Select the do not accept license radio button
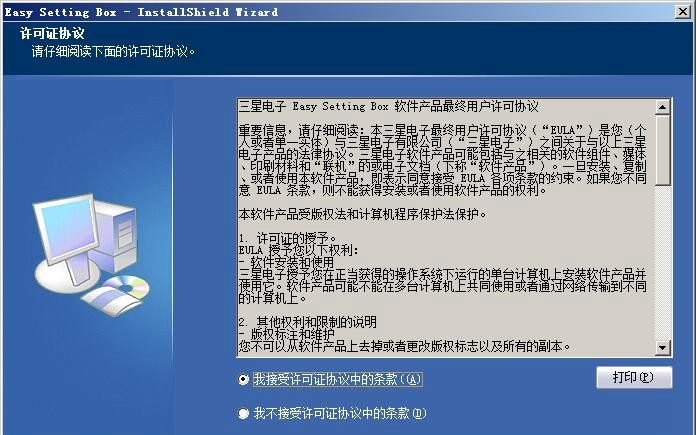Screen dimensions: 696x435 point(243,414)
